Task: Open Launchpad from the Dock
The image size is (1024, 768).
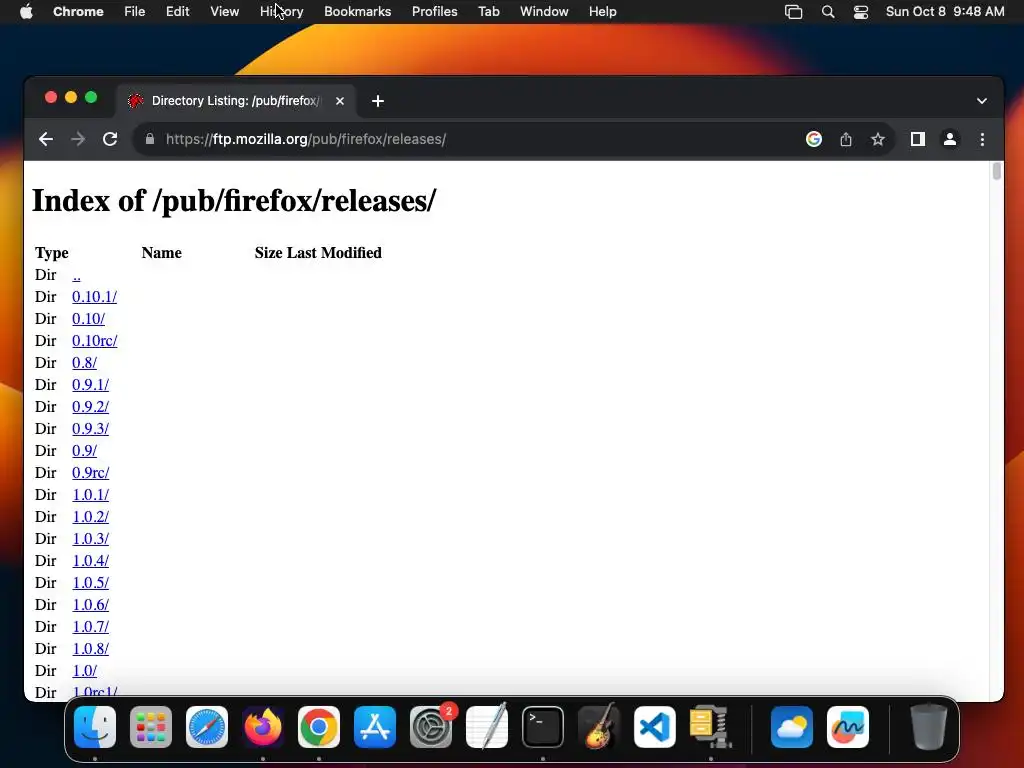Action: [x=151, y=727]
